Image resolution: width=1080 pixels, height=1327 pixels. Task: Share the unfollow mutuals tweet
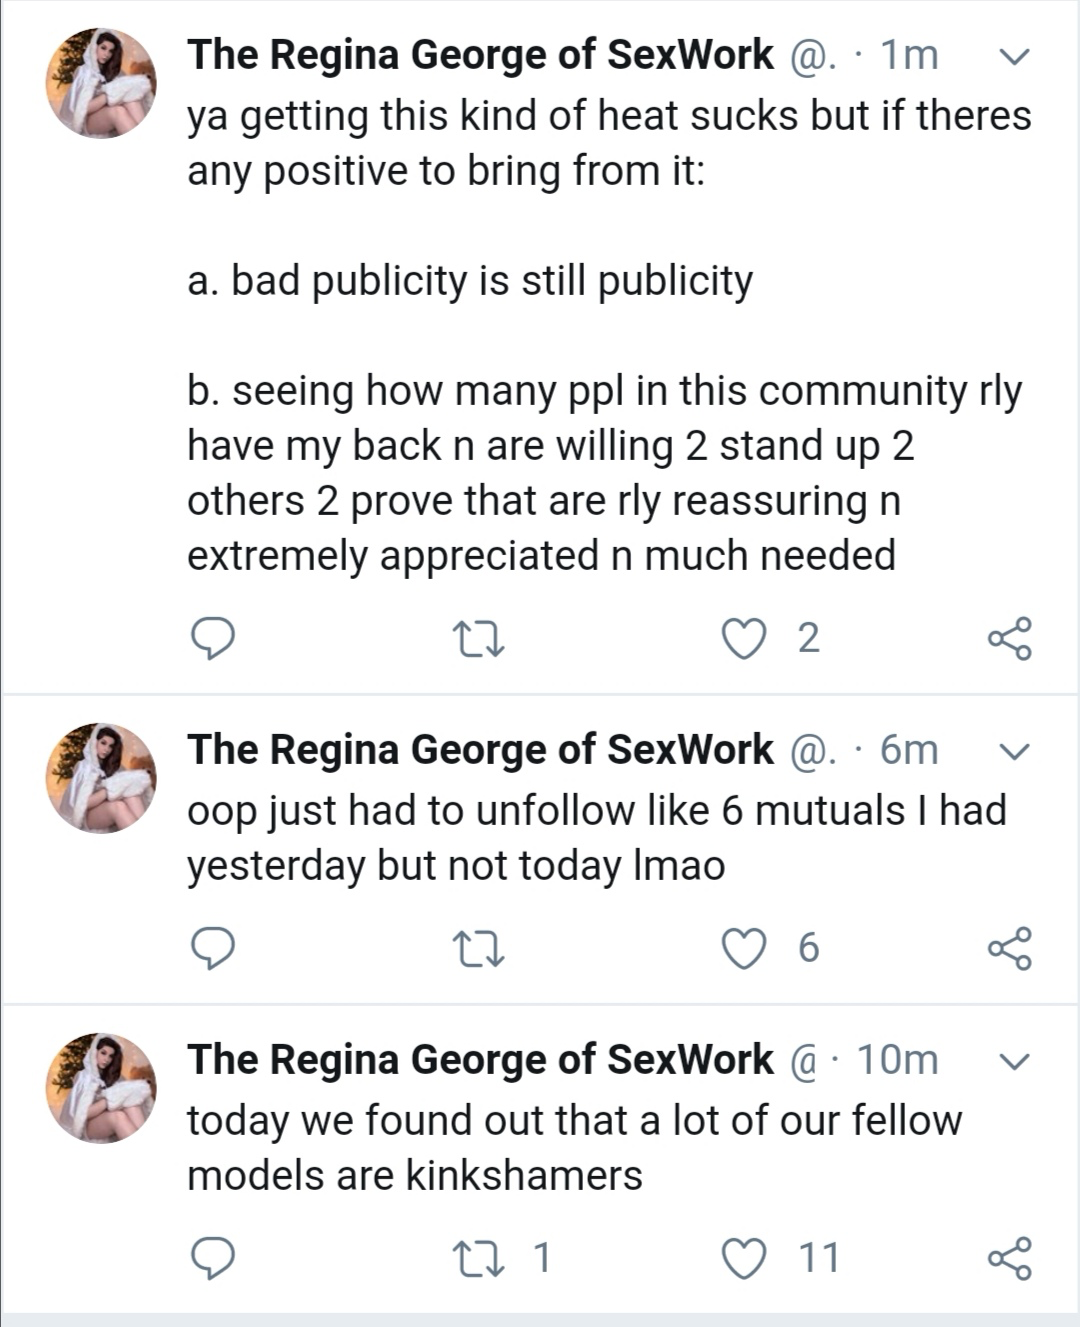point(1009,948)
